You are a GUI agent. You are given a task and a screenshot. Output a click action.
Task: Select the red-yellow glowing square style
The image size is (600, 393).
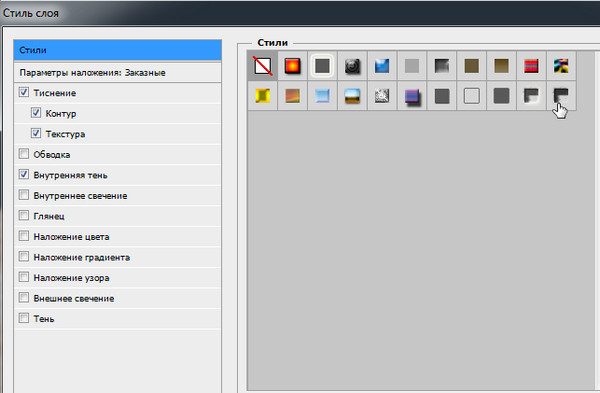click(x=292, y=66)
